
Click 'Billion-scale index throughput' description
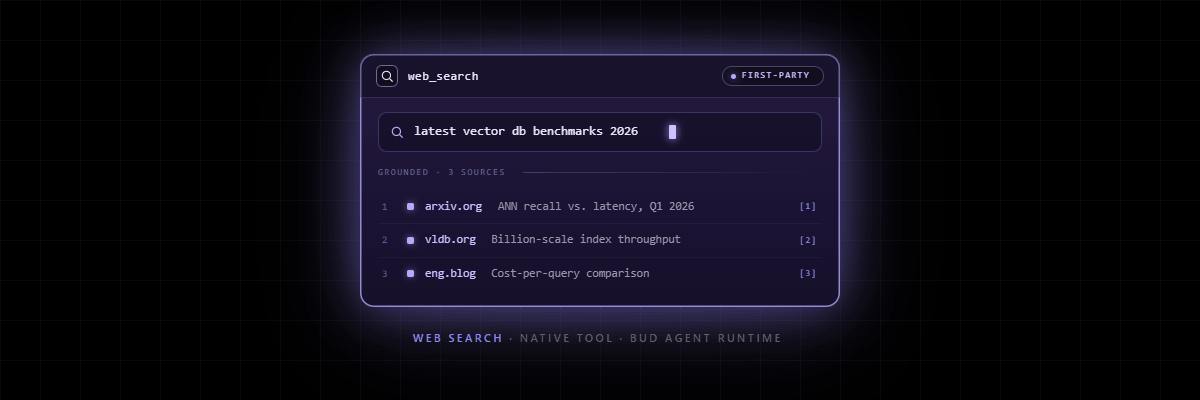pos(586,240)
